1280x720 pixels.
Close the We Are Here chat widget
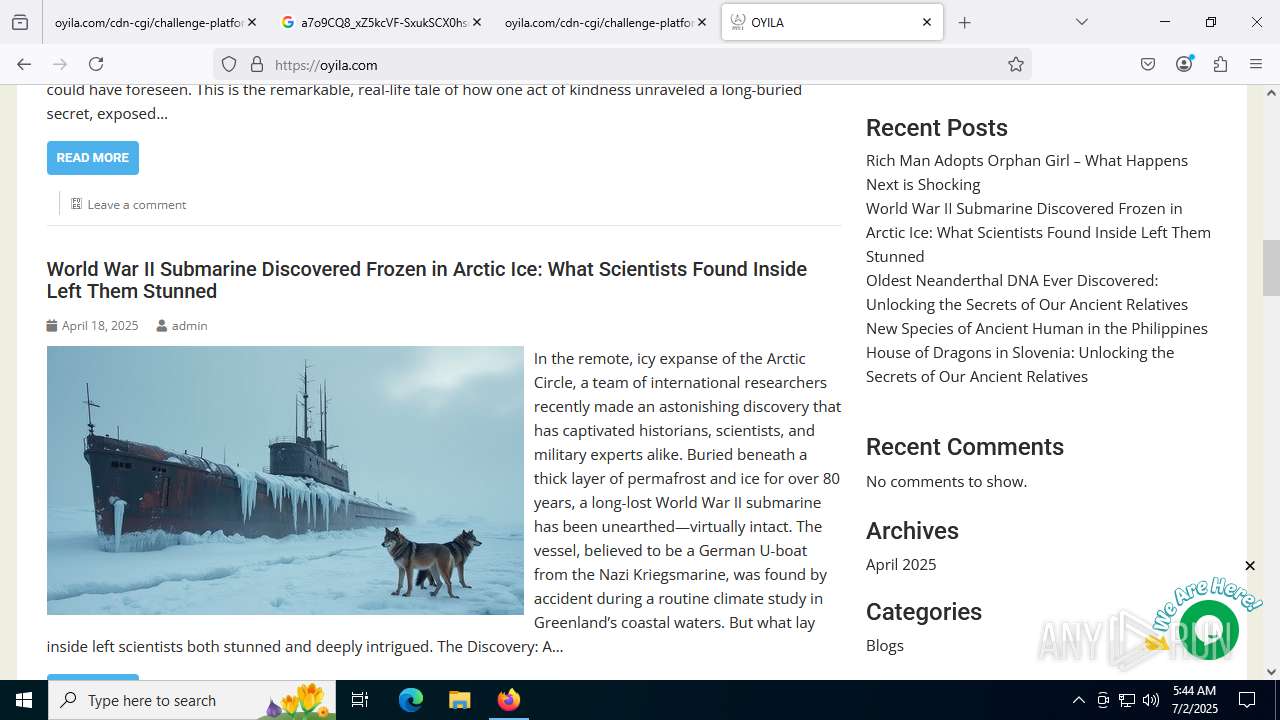(1249, 566)
